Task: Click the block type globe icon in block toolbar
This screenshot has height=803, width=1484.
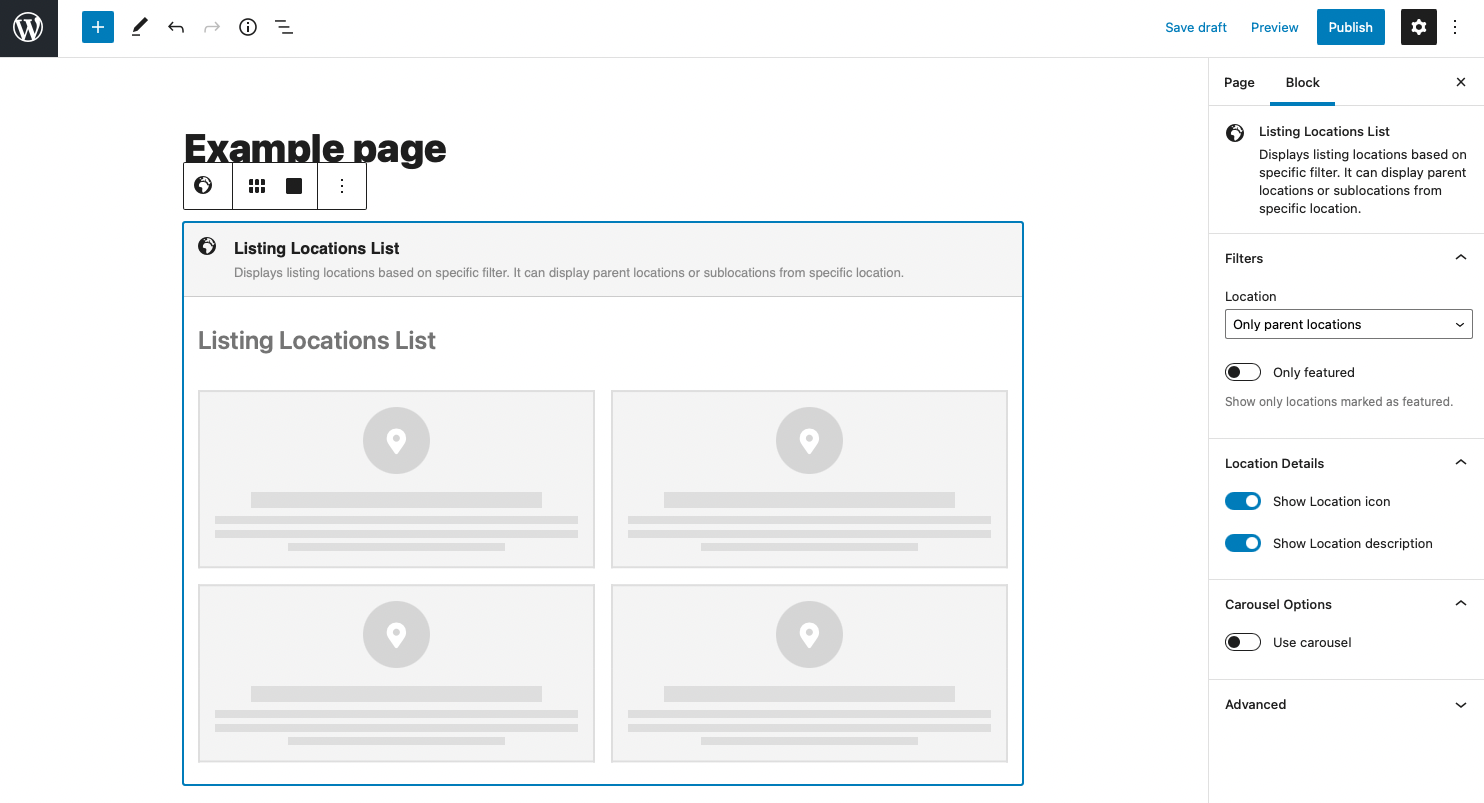Action: [x=204, y=185]
